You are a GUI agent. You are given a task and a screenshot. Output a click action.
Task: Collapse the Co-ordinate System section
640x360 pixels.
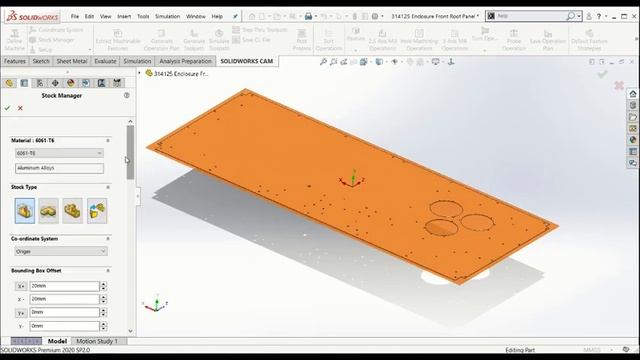(108, 238)
